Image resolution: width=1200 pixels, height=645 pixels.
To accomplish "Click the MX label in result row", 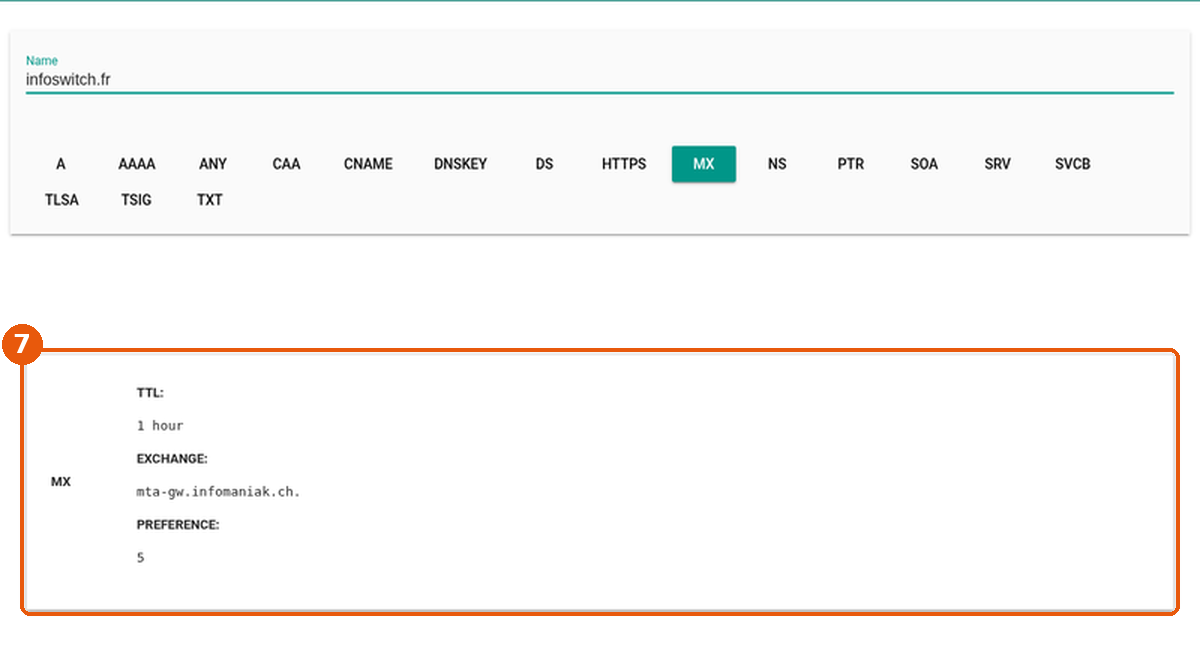I will (61, 482).
